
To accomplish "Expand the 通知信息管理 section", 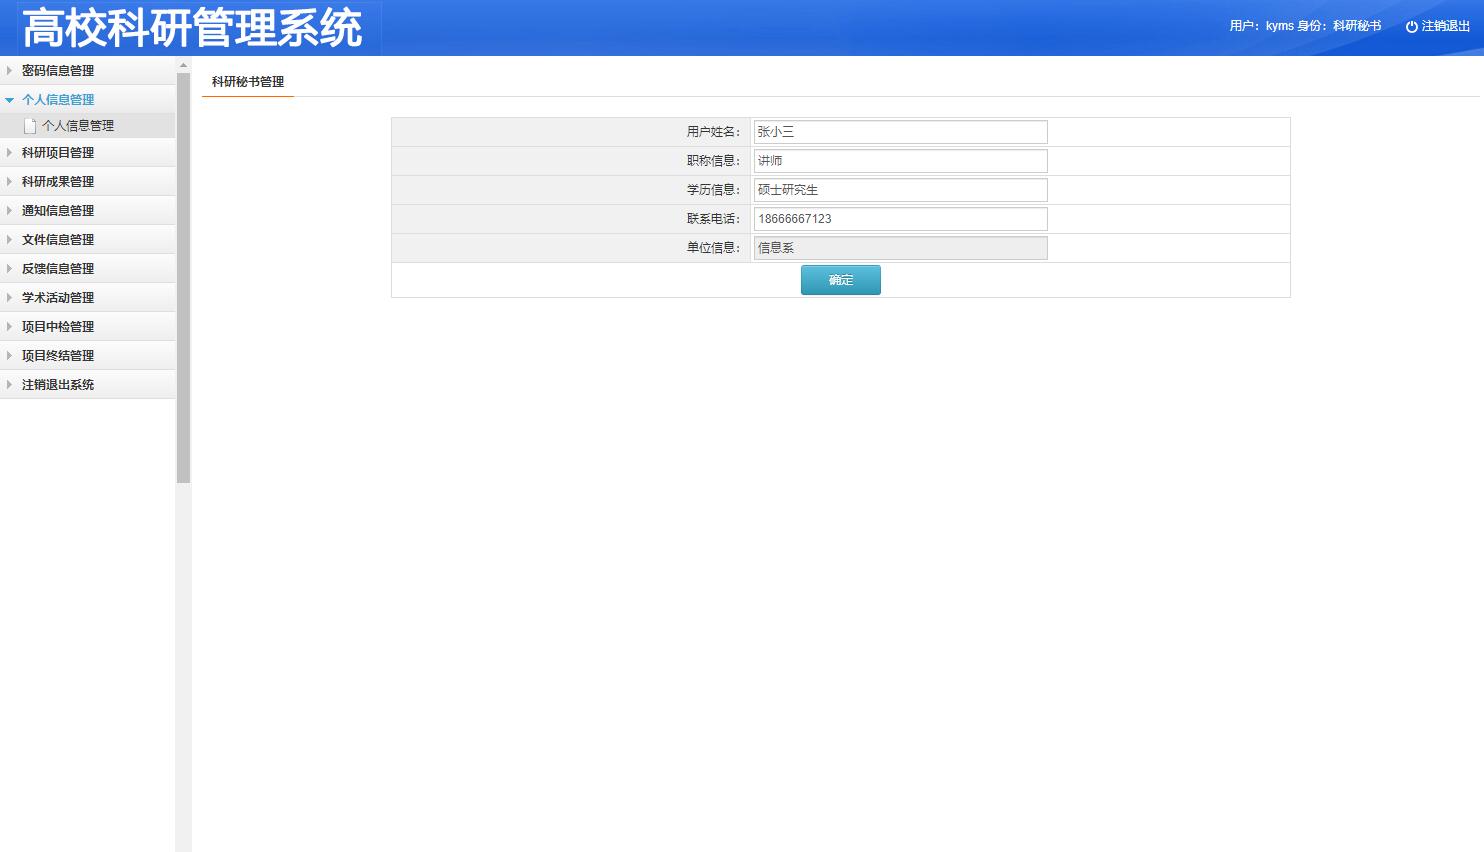I will click(57, 210).
